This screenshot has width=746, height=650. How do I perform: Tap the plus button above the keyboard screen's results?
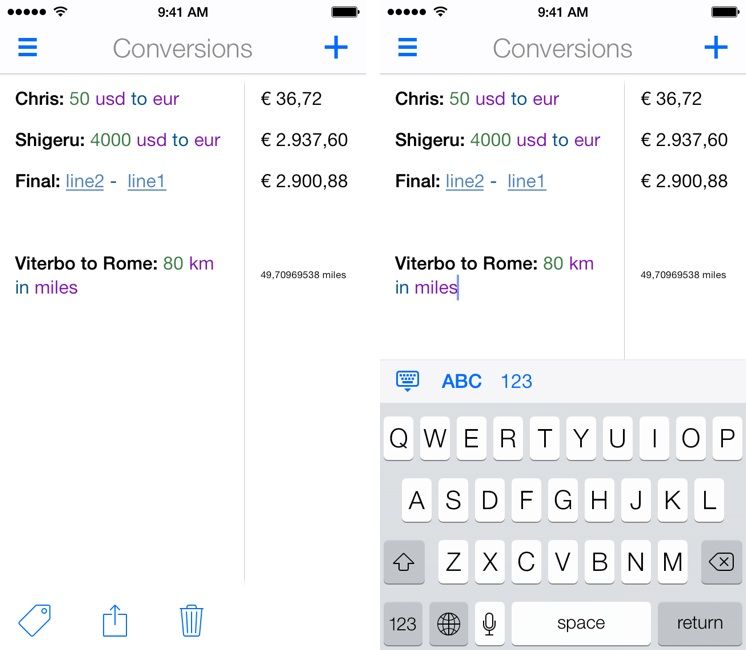(716, 48)
